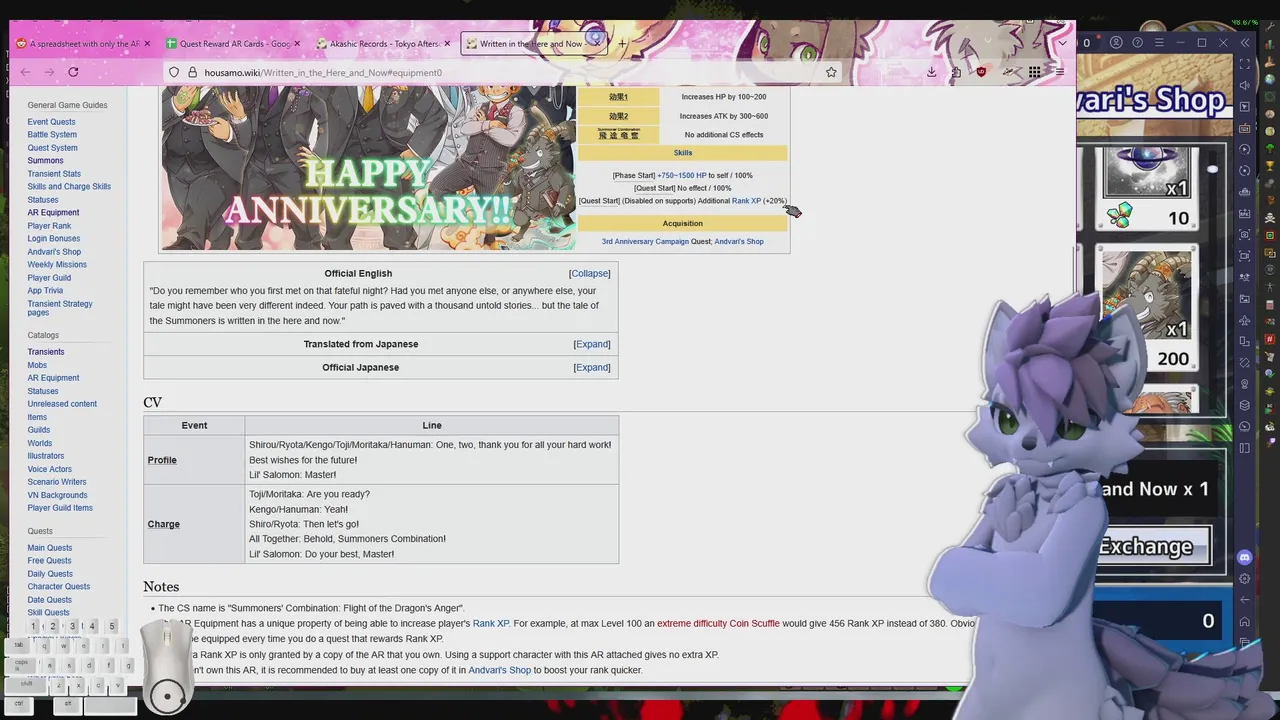Open the Event Quests guide link
1280x720 pixels.
coord(51,122)
